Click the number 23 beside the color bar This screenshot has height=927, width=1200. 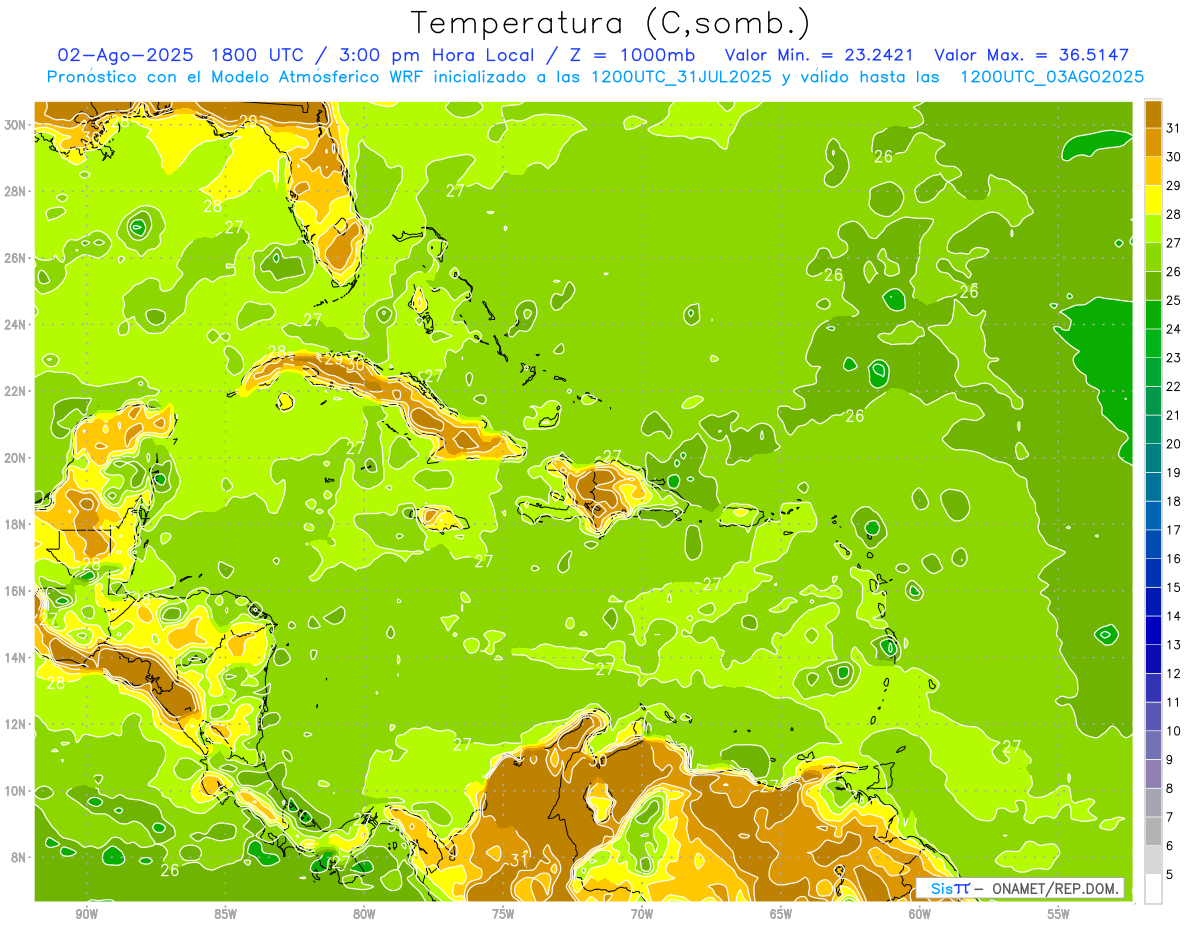tap(1175, 358)
